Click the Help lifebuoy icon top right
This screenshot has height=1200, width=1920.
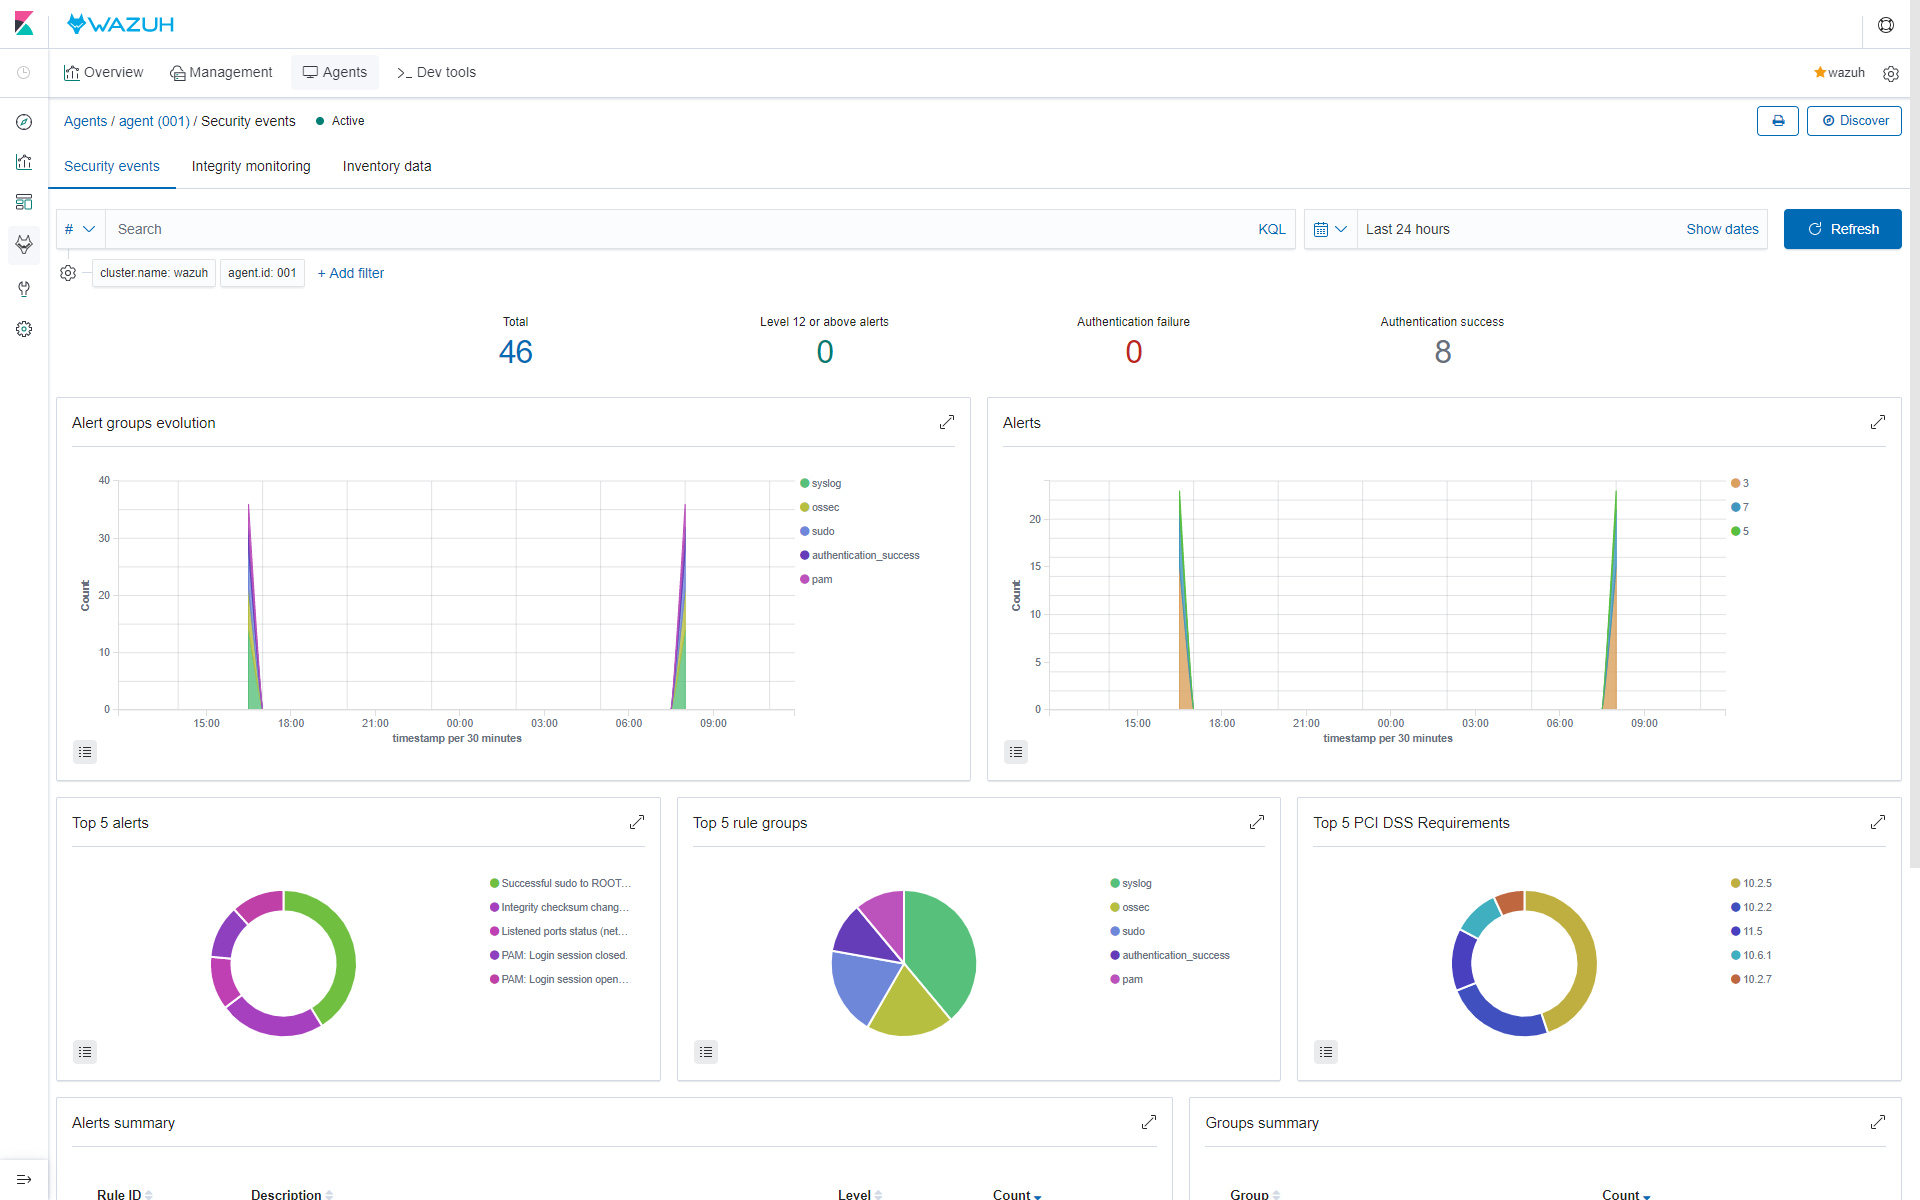coord(1887,25)
